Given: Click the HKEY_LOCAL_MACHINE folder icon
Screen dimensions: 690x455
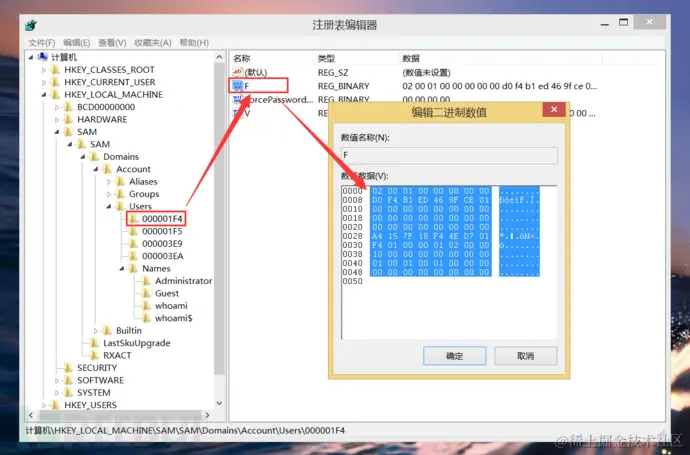Looking at the screenshot, I should [56, 95].
